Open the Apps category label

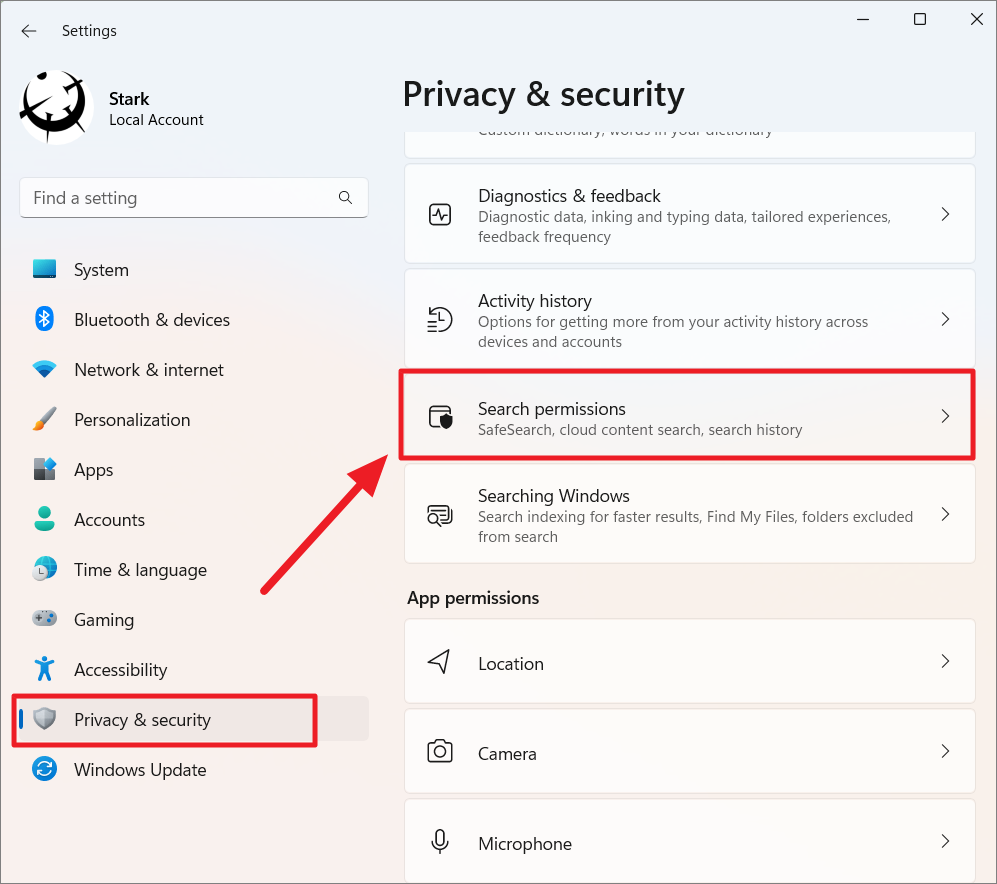pos(93,470)
